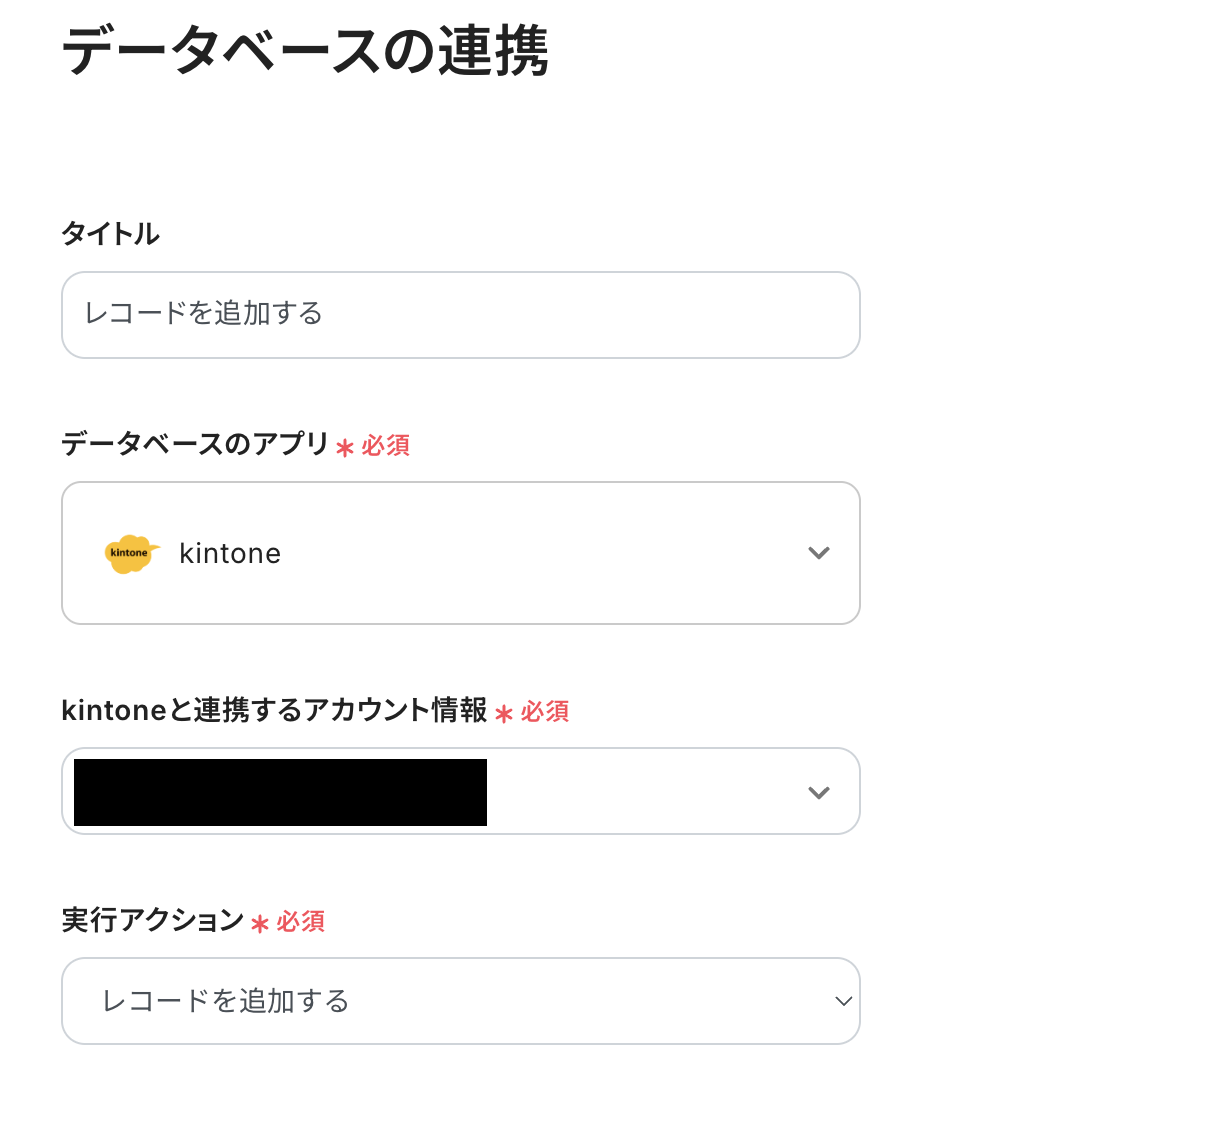Expand the database app dropdown chevron

tap(819, 553)
